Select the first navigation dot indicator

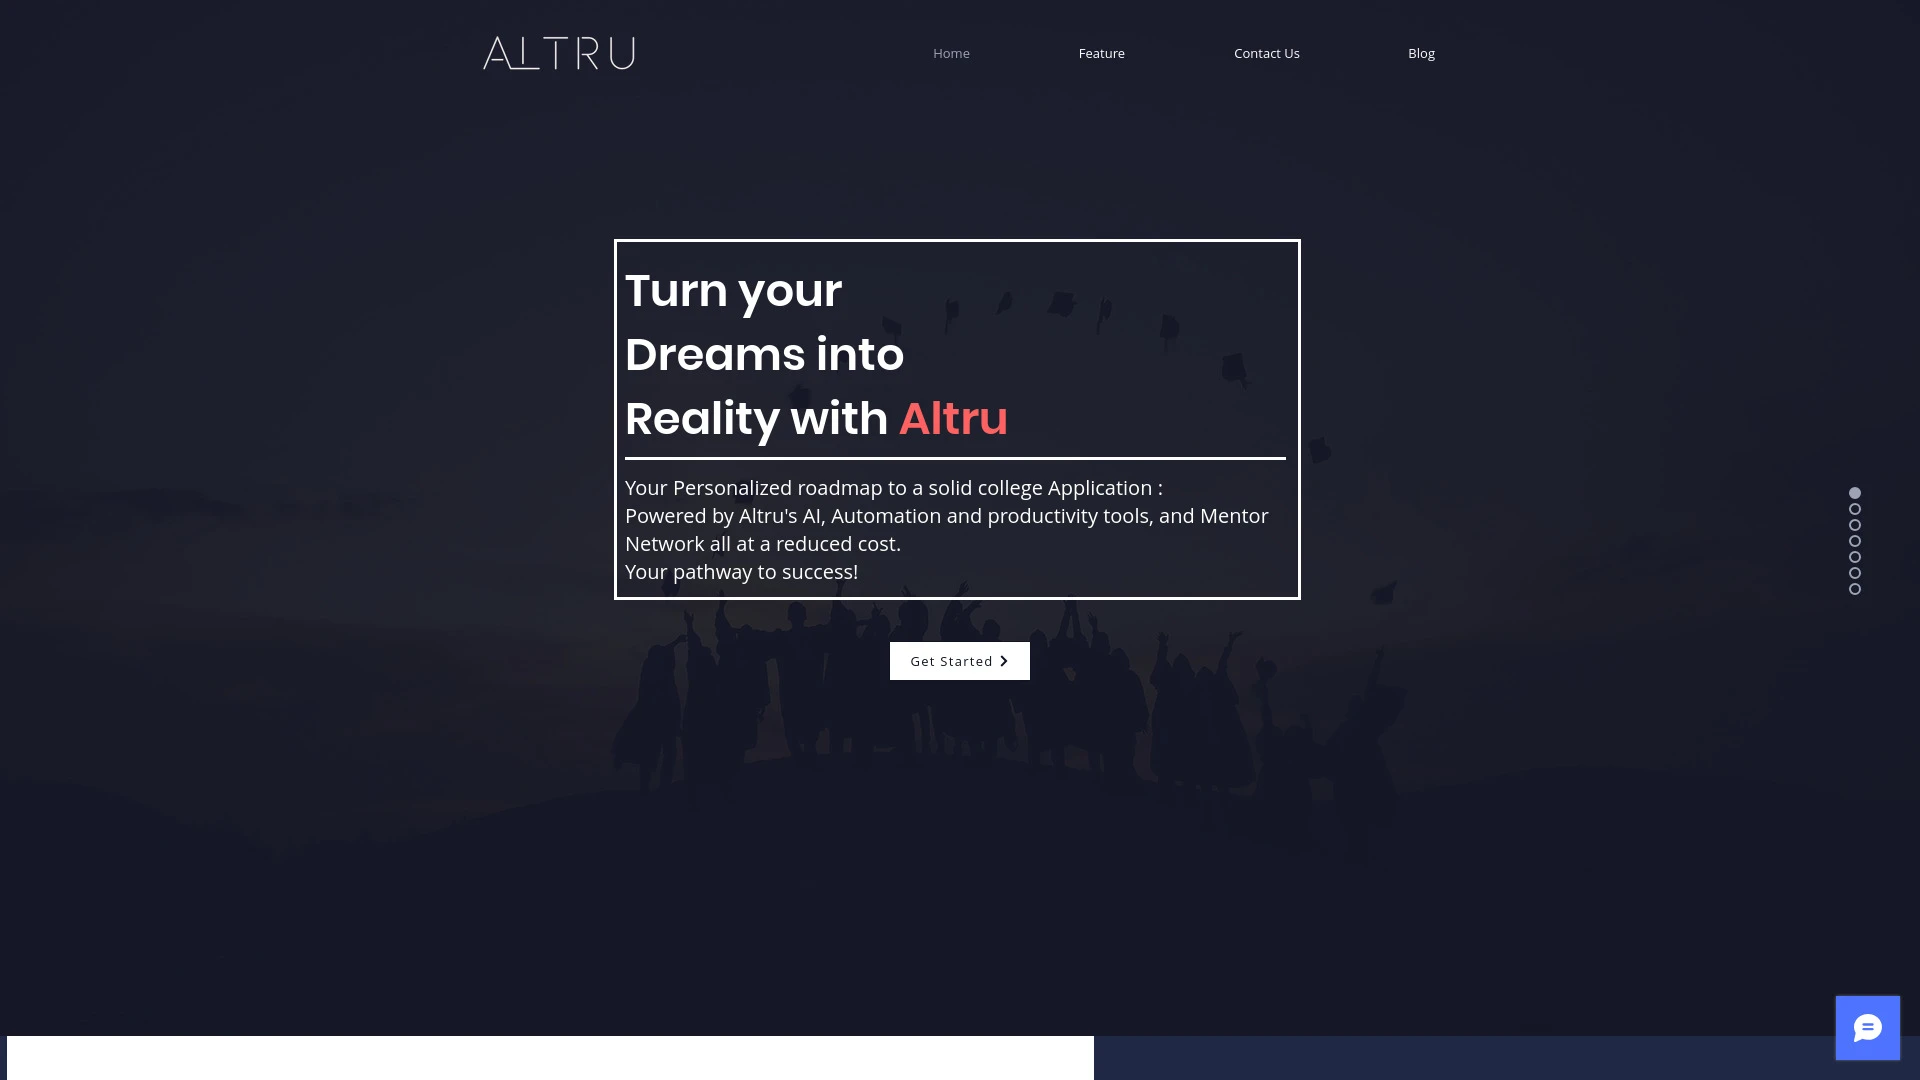(1854, 492)
